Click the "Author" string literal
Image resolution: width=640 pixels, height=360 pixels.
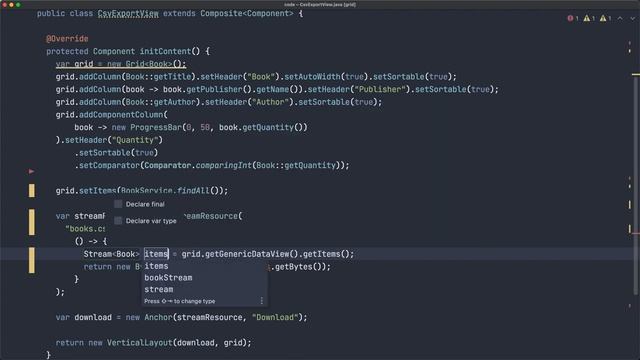(271, 102)
